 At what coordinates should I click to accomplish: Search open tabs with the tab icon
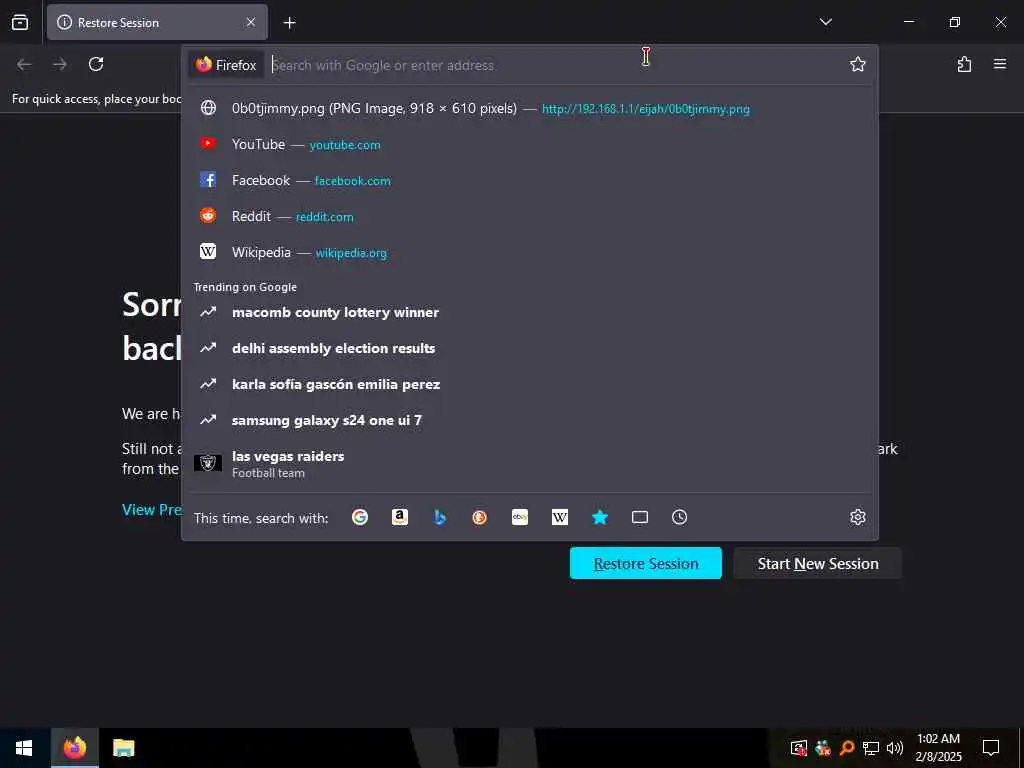[639, 517]
